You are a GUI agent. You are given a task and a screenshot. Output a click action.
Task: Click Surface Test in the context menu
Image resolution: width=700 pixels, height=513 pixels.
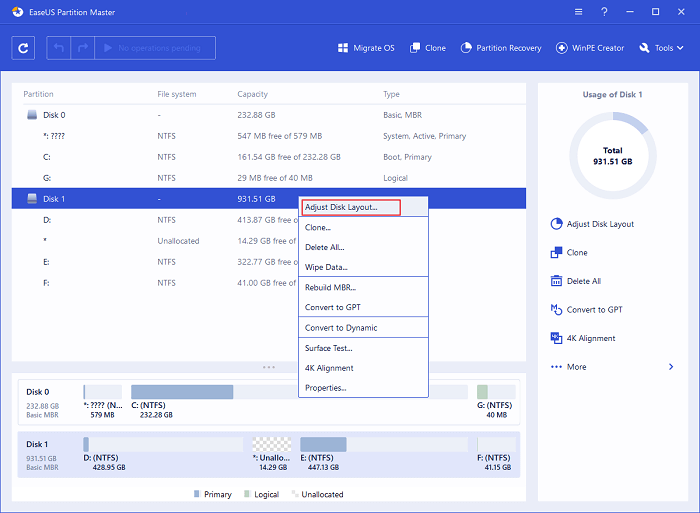tap(328, 348)
